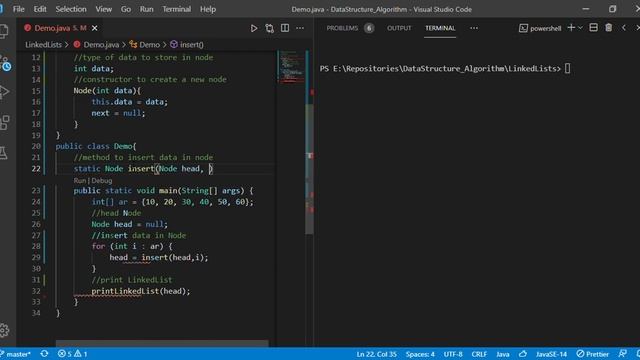Switch to the Output panel tab
Viewport: 640px width, 360px height.
399,28
